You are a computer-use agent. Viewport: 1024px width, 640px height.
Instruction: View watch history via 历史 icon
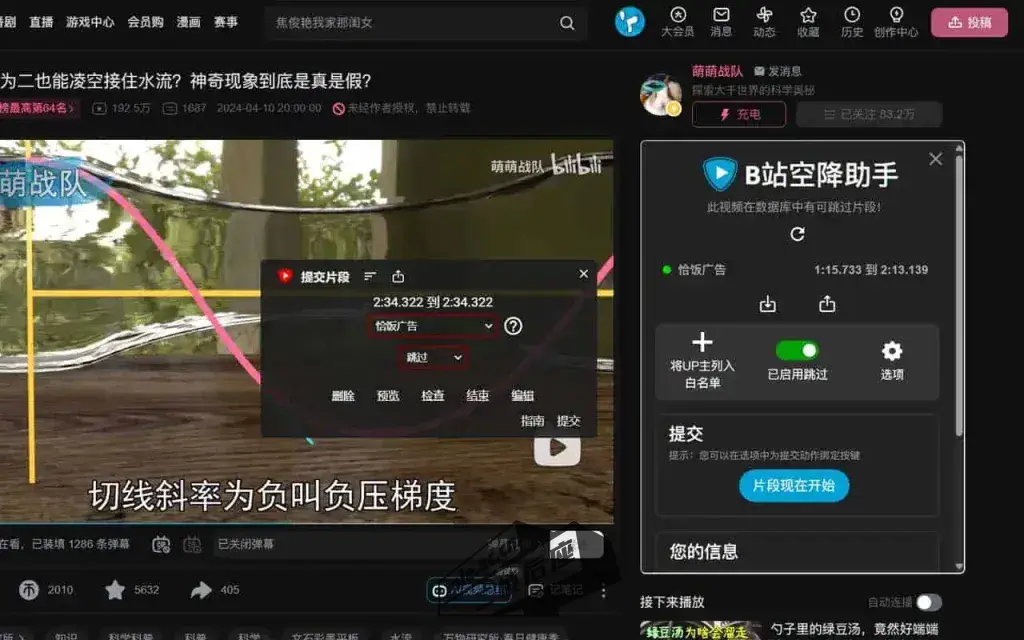(851, 17)
